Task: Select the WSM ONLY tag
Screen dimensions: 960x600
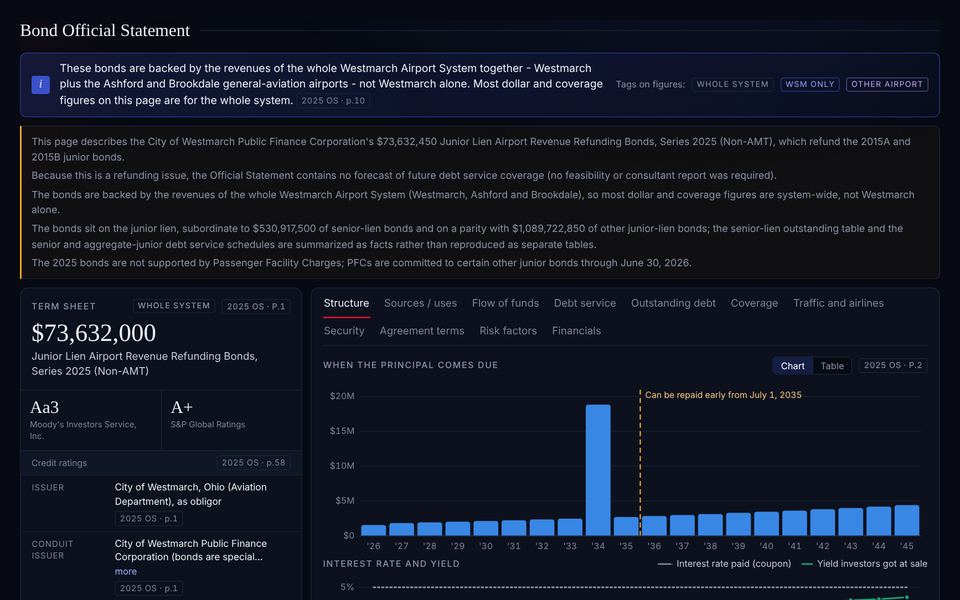Action: (x=809, y=84)
